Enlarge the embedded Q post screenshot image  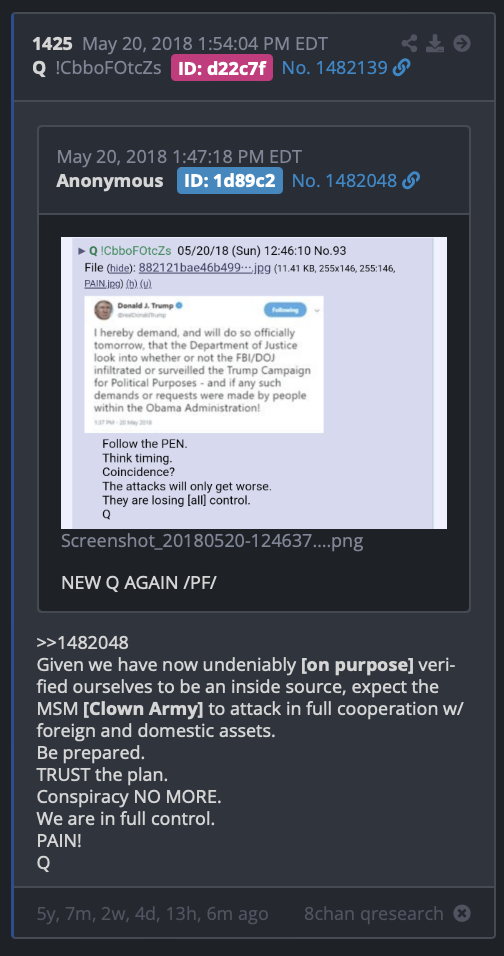(x=254, y=383)
